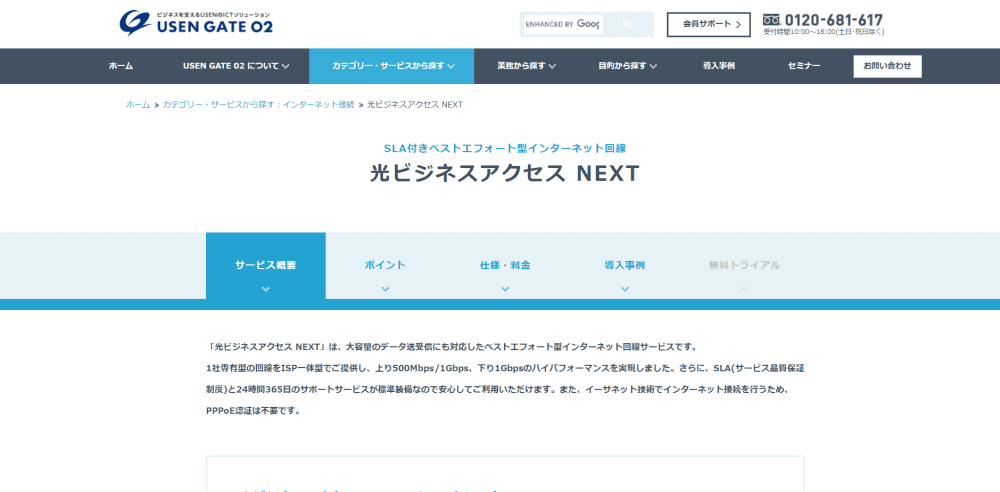Viewport: 1000px width, 492px height.
Task: Click chevron under サービス概要 tab
Action: 266,289
